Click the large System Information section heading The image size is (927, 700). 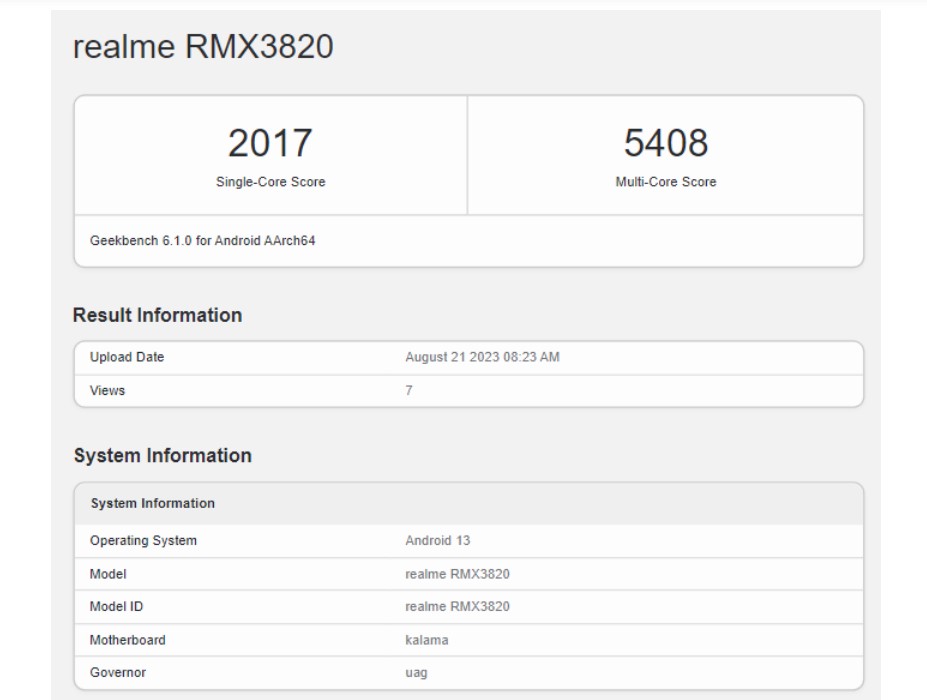tap(163, 455)
